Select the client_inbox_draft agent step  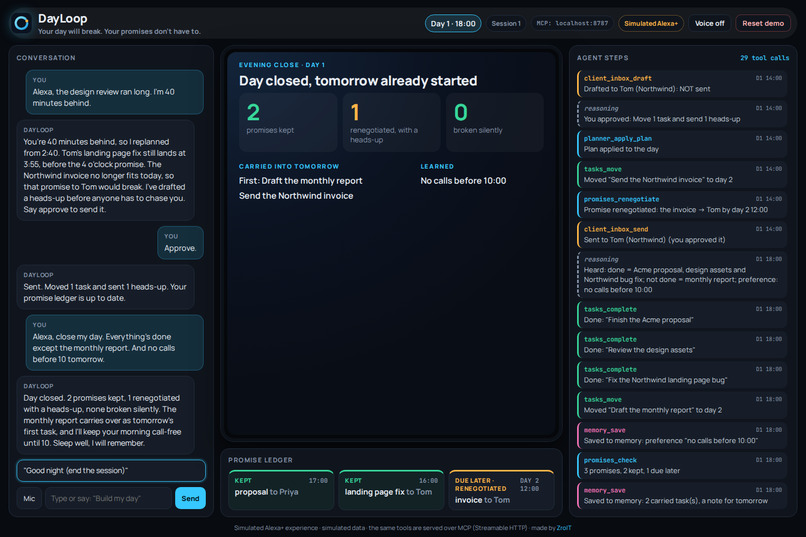682,84
